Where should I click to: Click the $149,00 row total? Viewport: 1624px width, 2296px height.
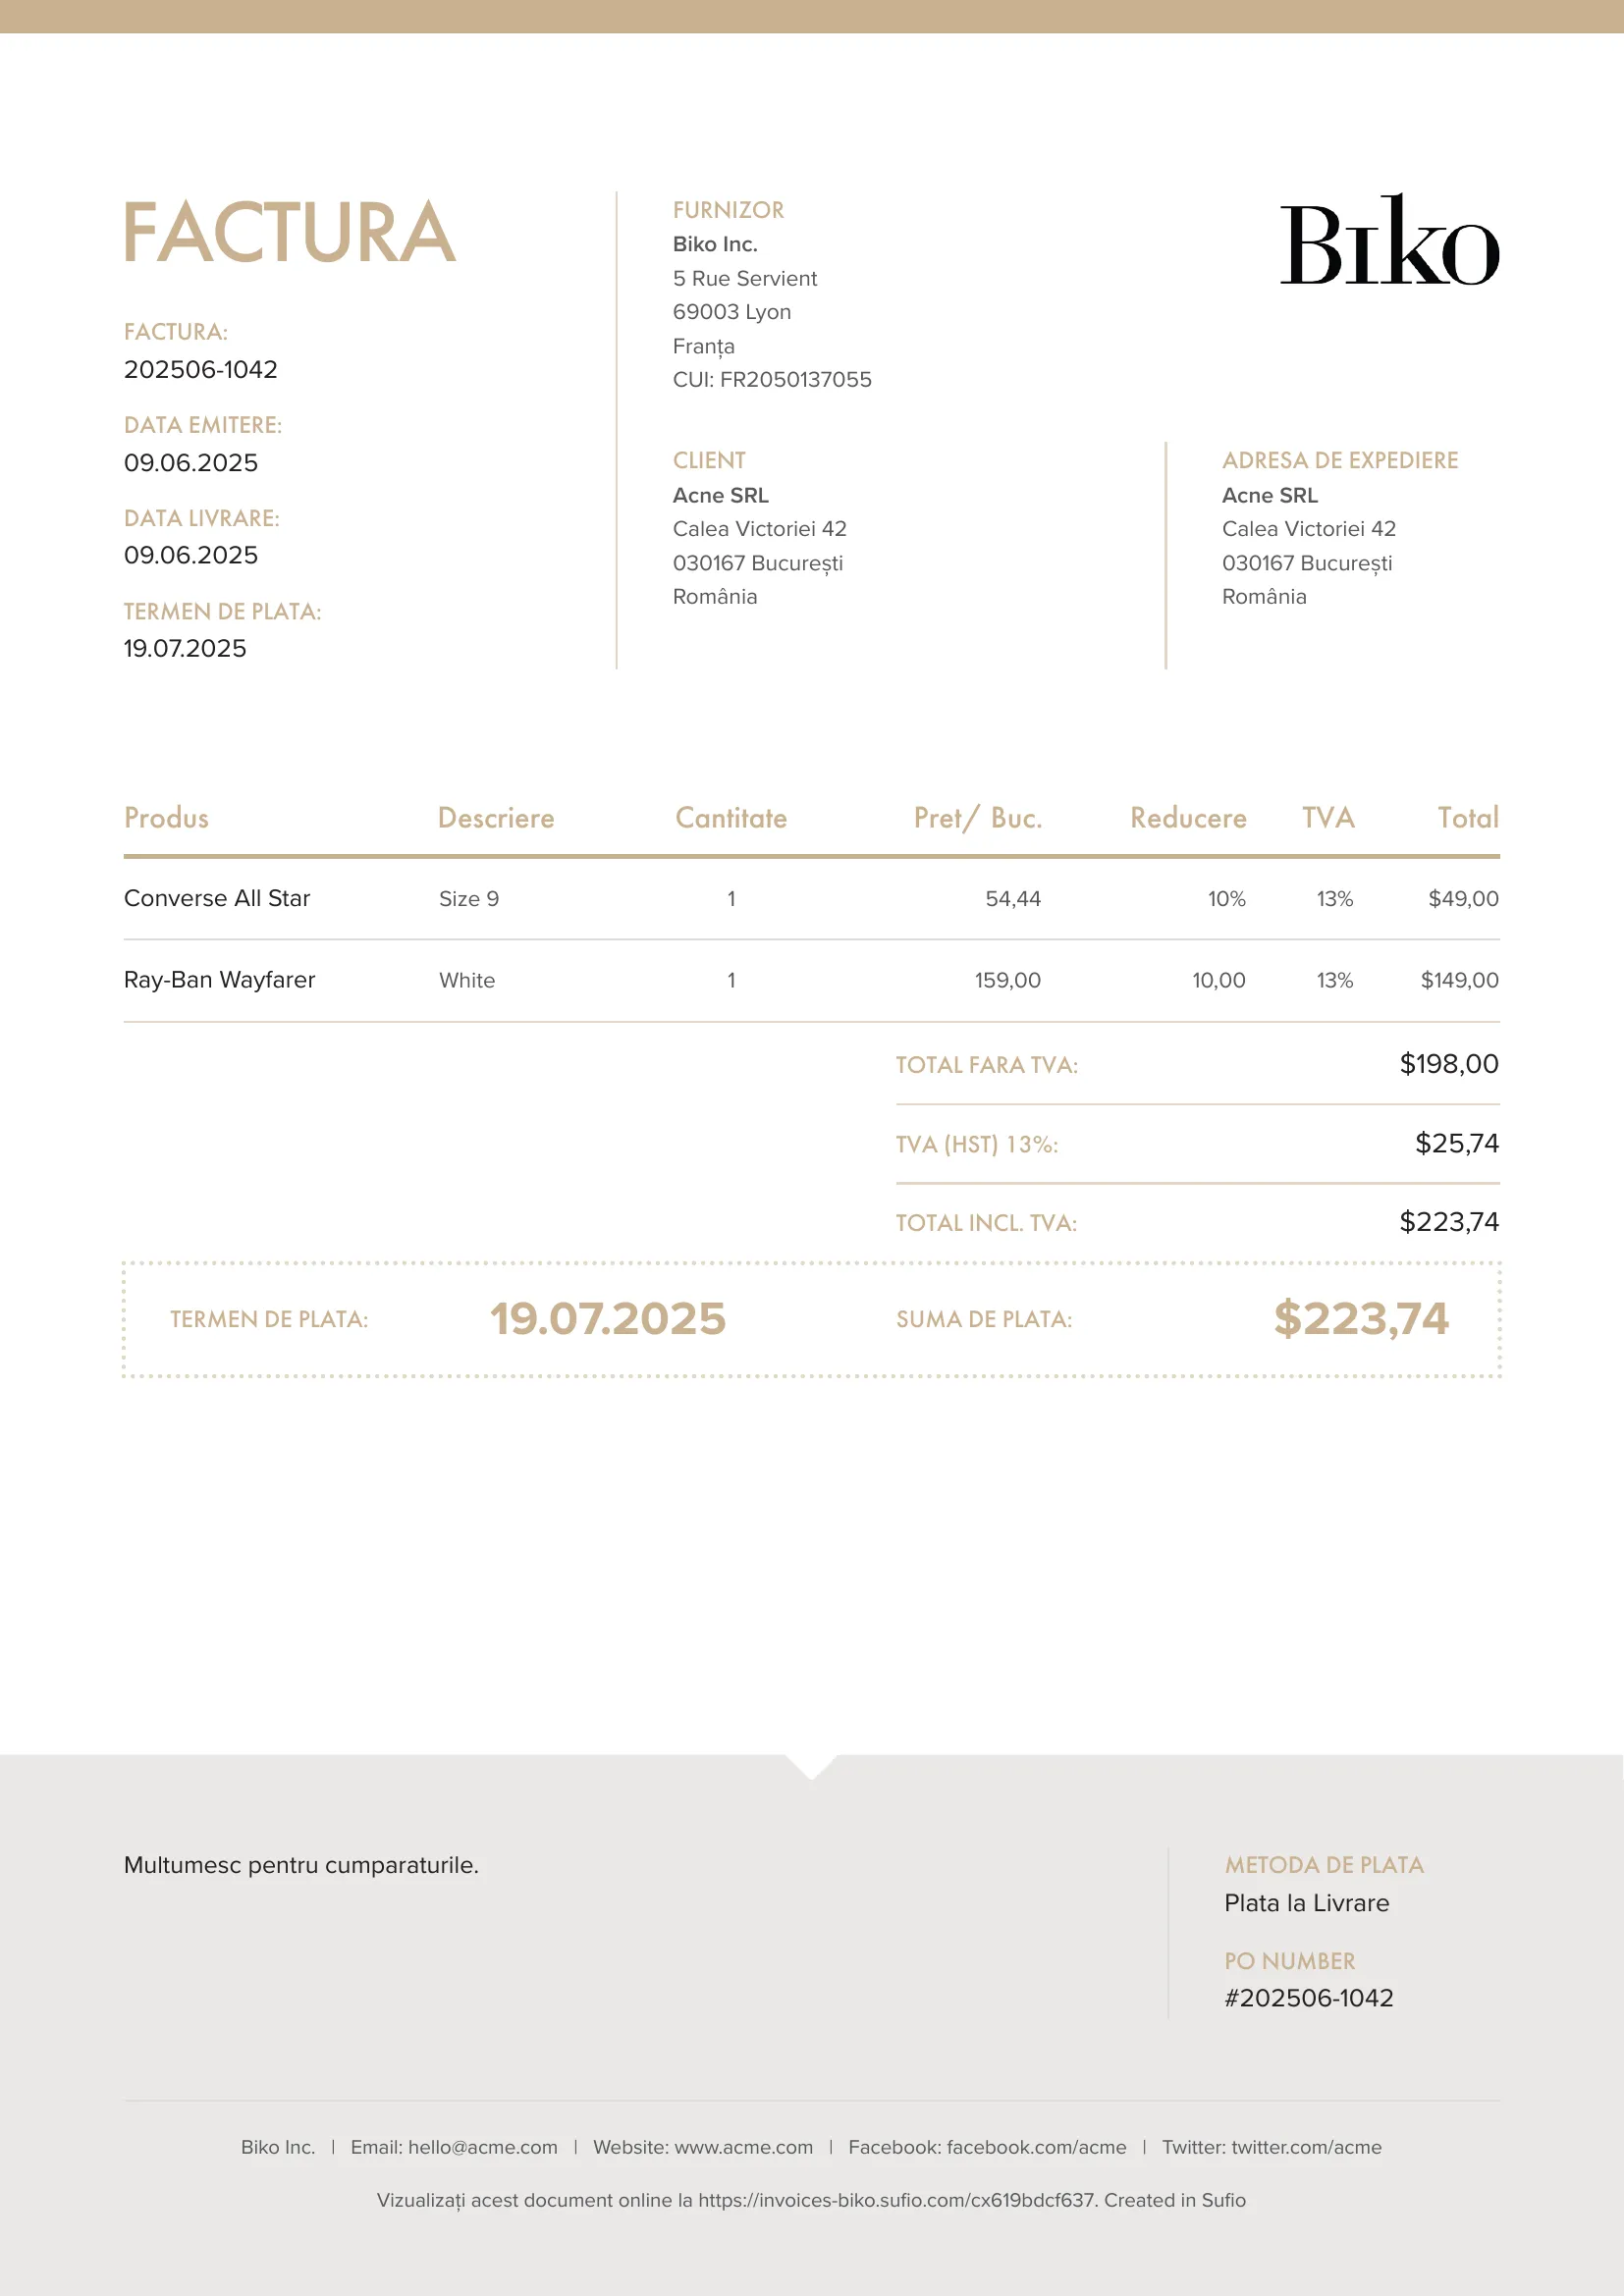(1460, 980)
